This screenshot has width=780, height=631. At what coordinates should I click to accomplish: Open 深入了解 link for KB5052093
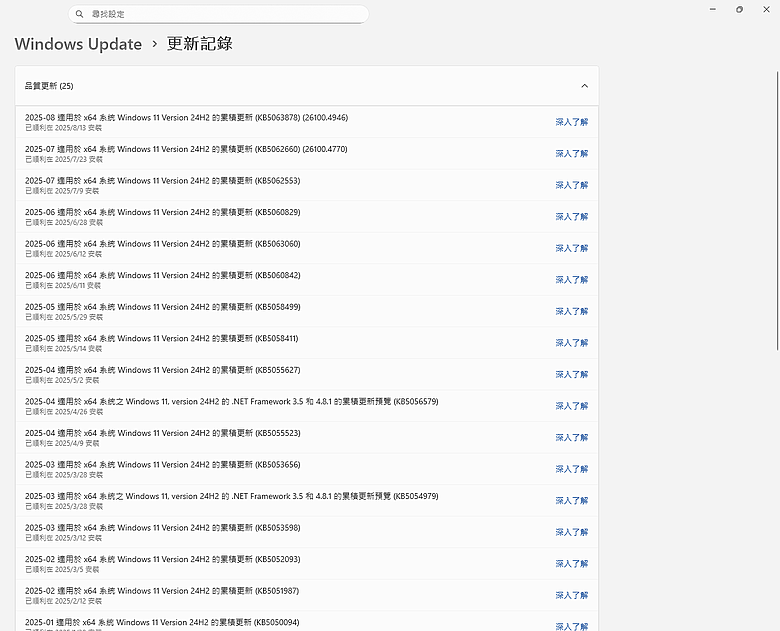click(572, 563)
